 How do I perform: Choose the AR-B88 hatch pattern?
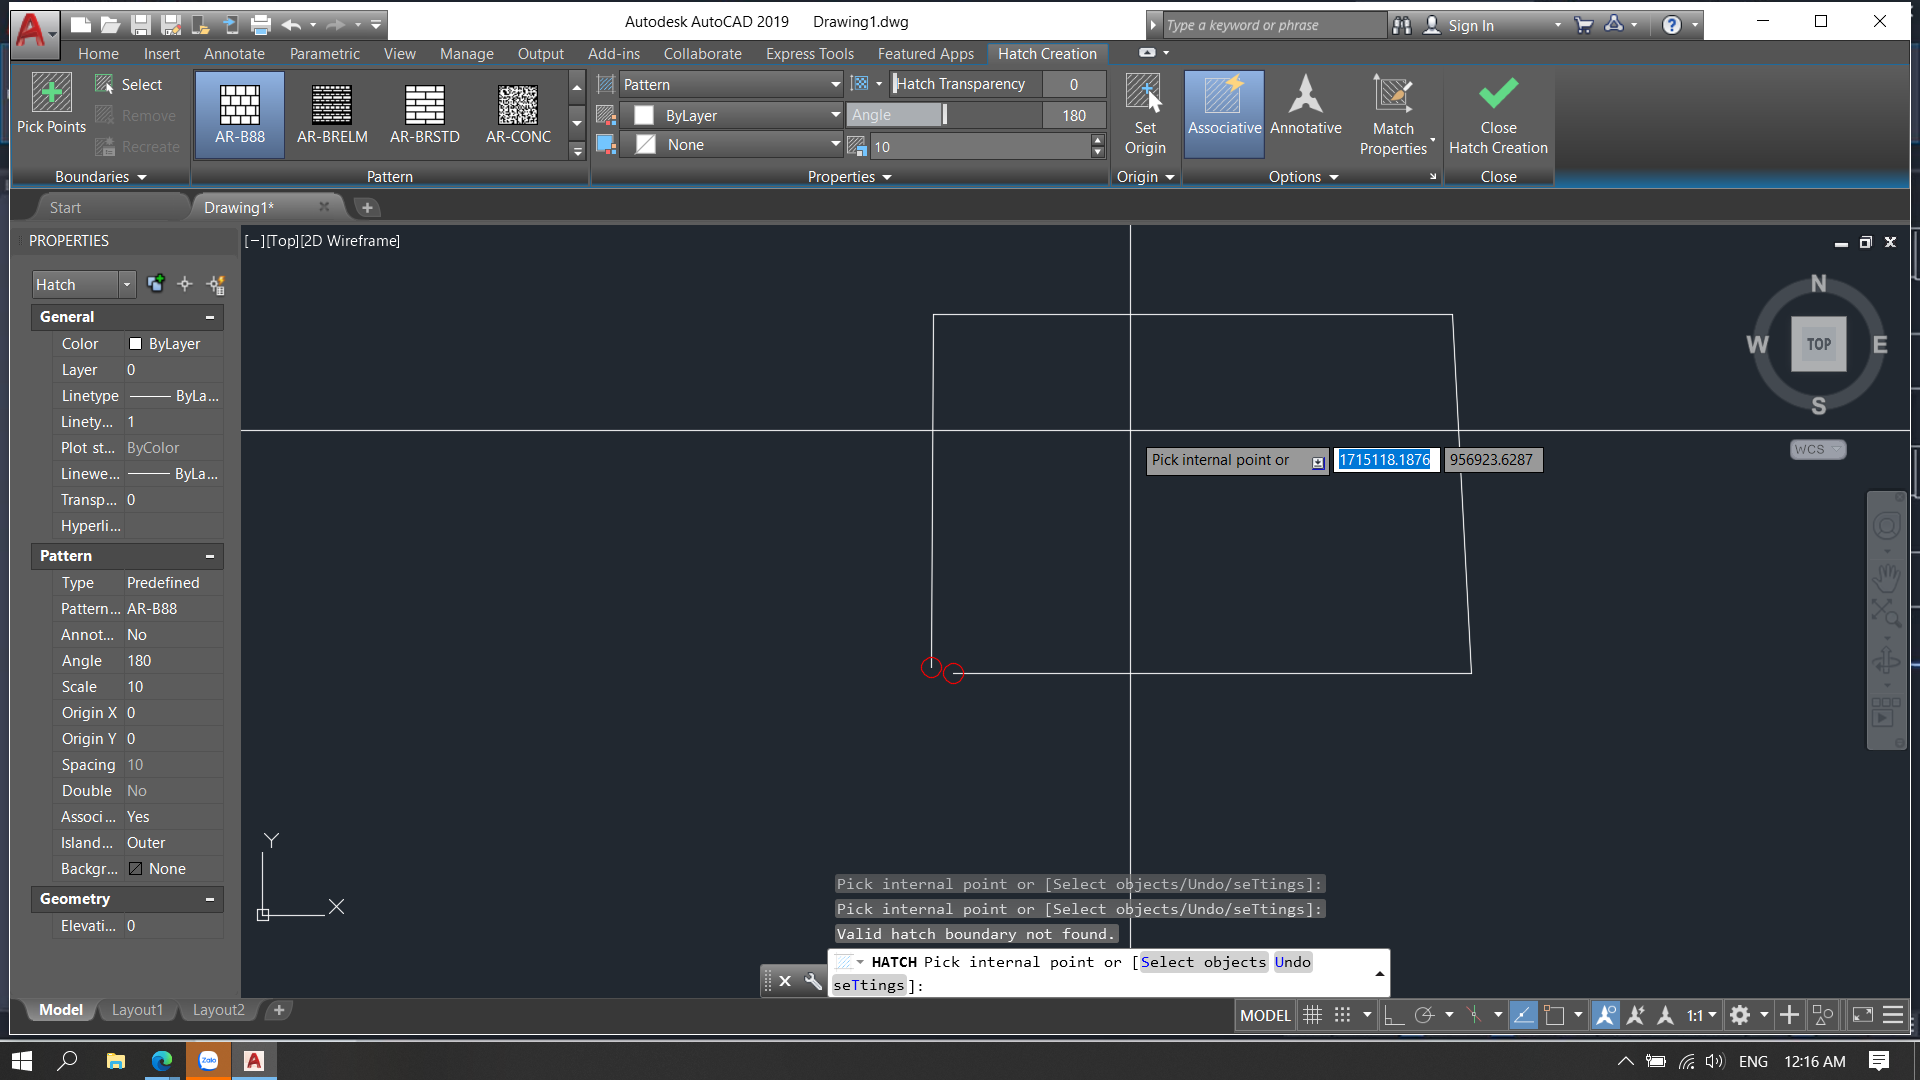pos(240,114)
